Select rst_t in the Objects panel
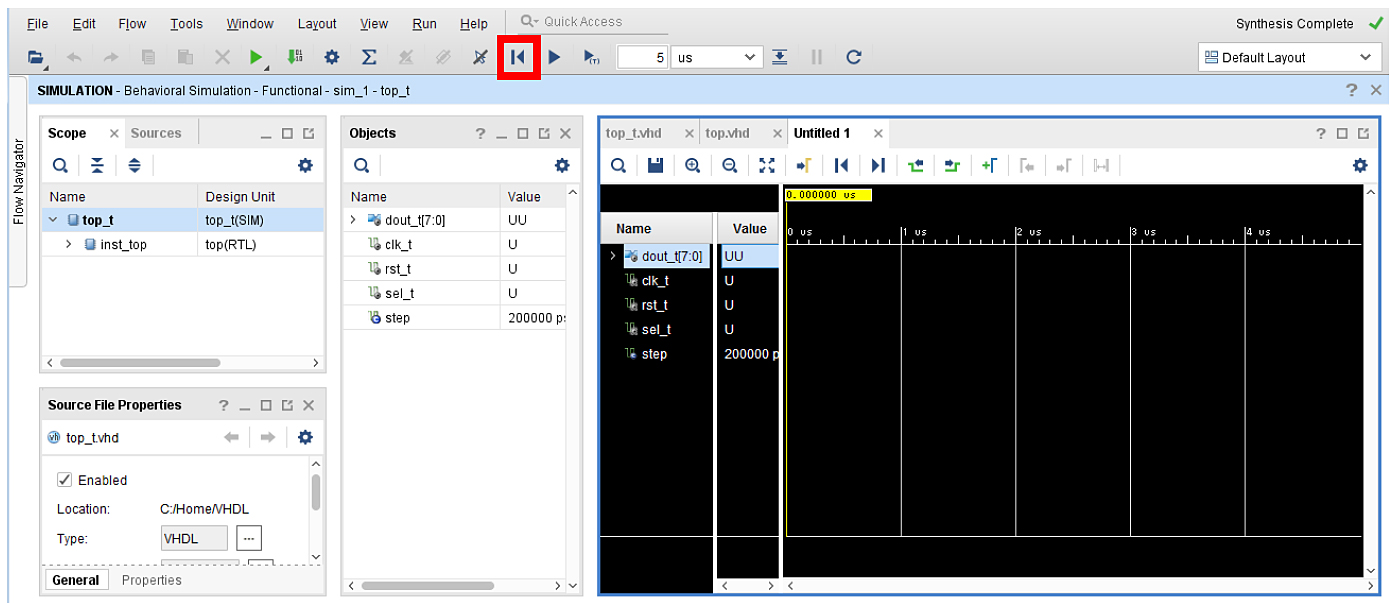 [x=398, y=269]
